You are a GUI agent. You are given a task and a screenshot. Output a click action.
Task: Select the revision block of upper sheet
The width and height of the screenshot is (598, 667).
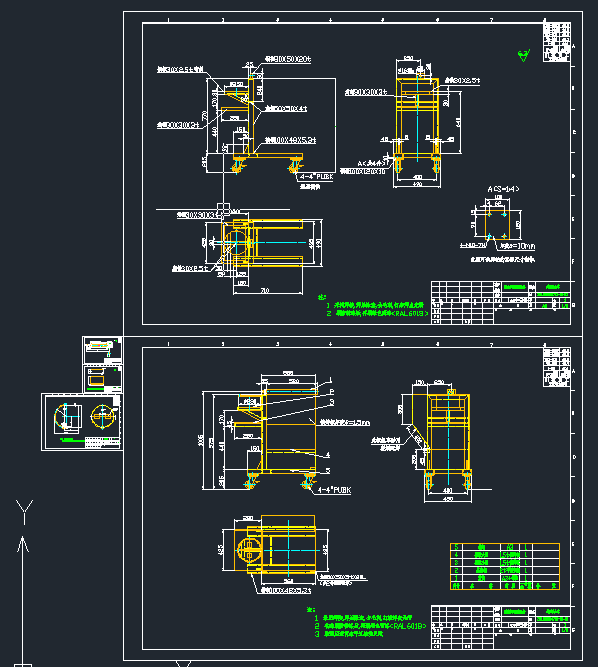pos(556,42)
